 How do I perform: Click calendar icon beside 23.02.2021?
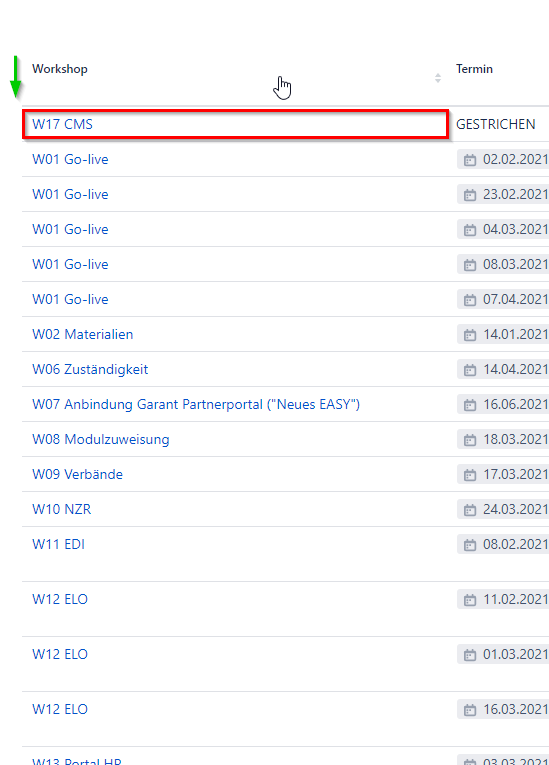[470, 195]
